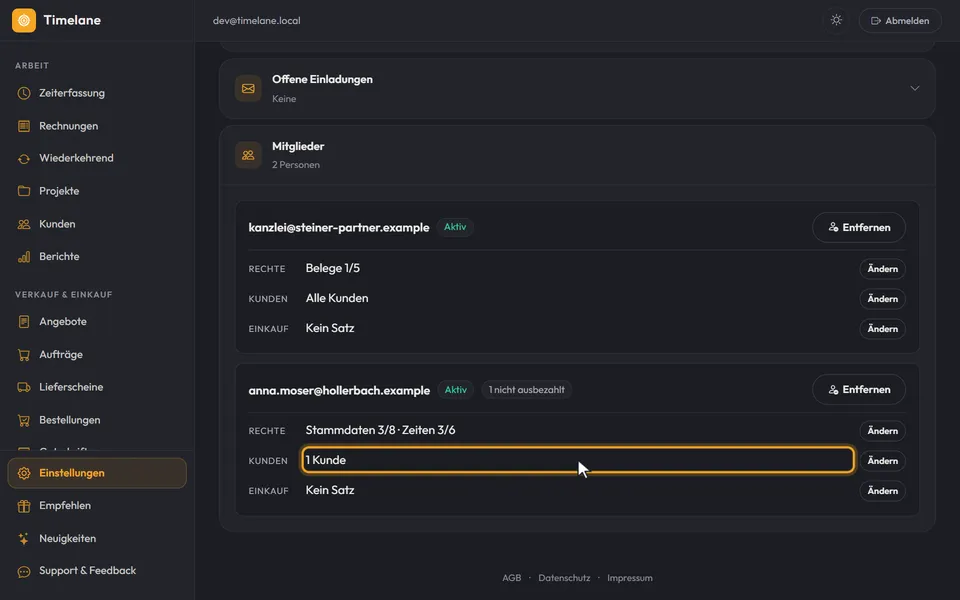Click the Einstellungen gear icon
Screen dimensions: 960x600
point(24,473)
